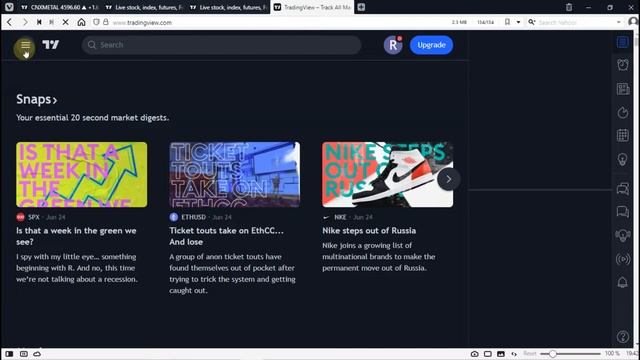Go forward with browser forward arrow
Screen dimensions: 640x360
click(25, 22)
